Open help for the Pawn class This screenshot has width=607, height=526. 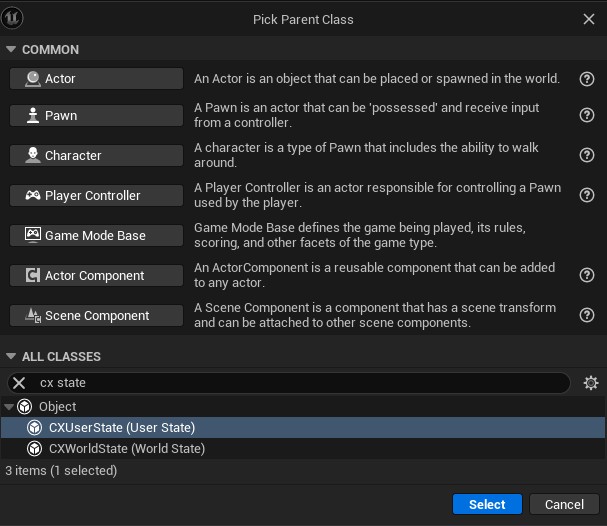click(x=587, y=115)
